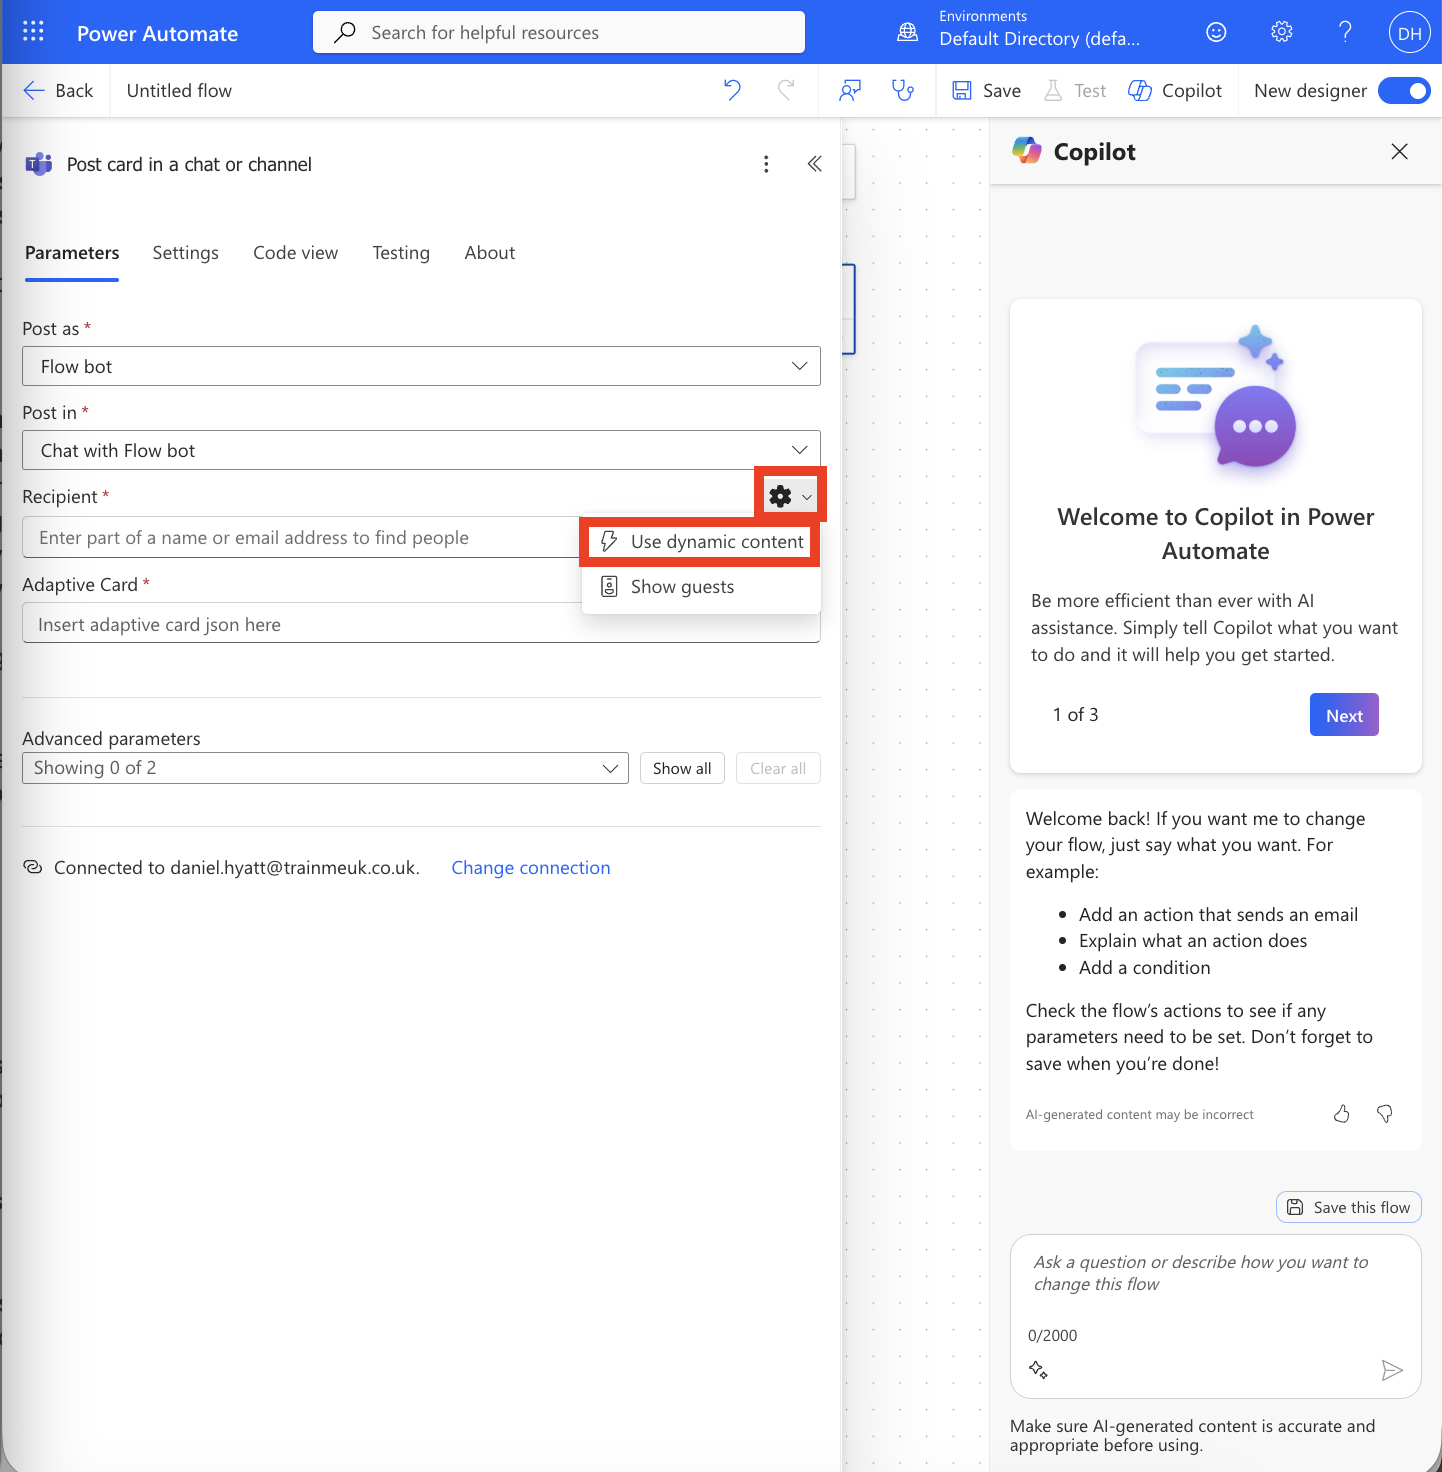Choose Show guests from the menu

click(x=682, y=587)
